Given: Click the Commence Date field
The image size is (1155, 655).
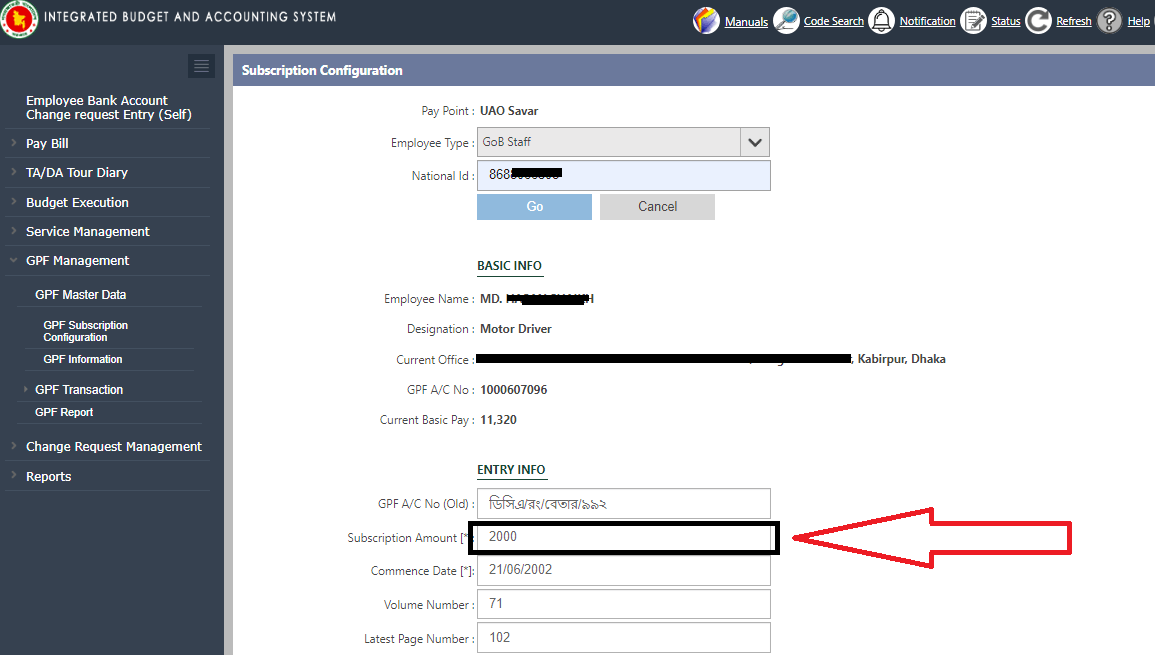Looking at the screenshot, I should point(624,570).
